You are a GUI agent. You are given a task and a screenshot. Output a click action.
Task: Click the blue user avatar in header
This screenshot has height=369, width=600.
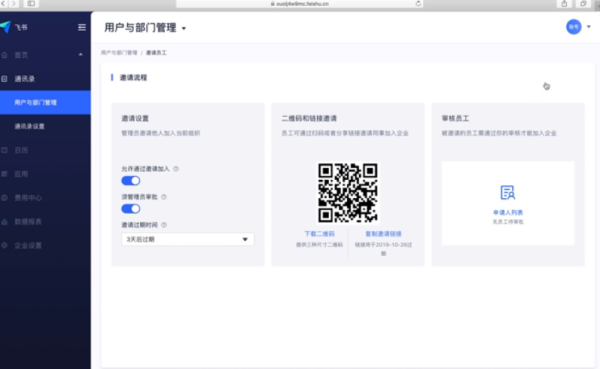coord(574,27)
